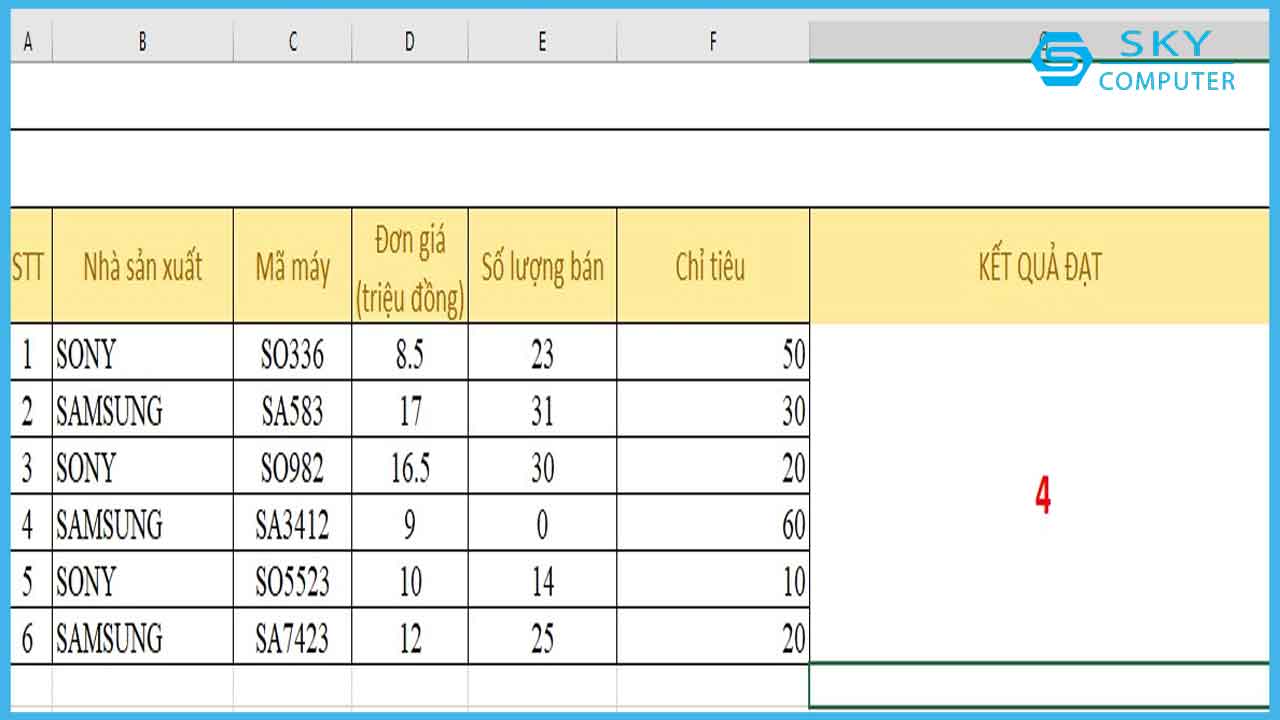Select target value 60 cell
Viewport: 1280px width, 720px height.
point(713,523)
